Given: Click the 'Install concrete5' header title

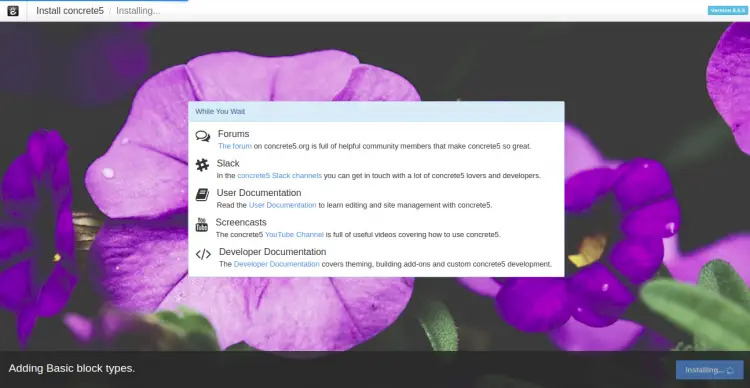Looking at the screenshot, I should pyautogui.click(x=70, y=11).
